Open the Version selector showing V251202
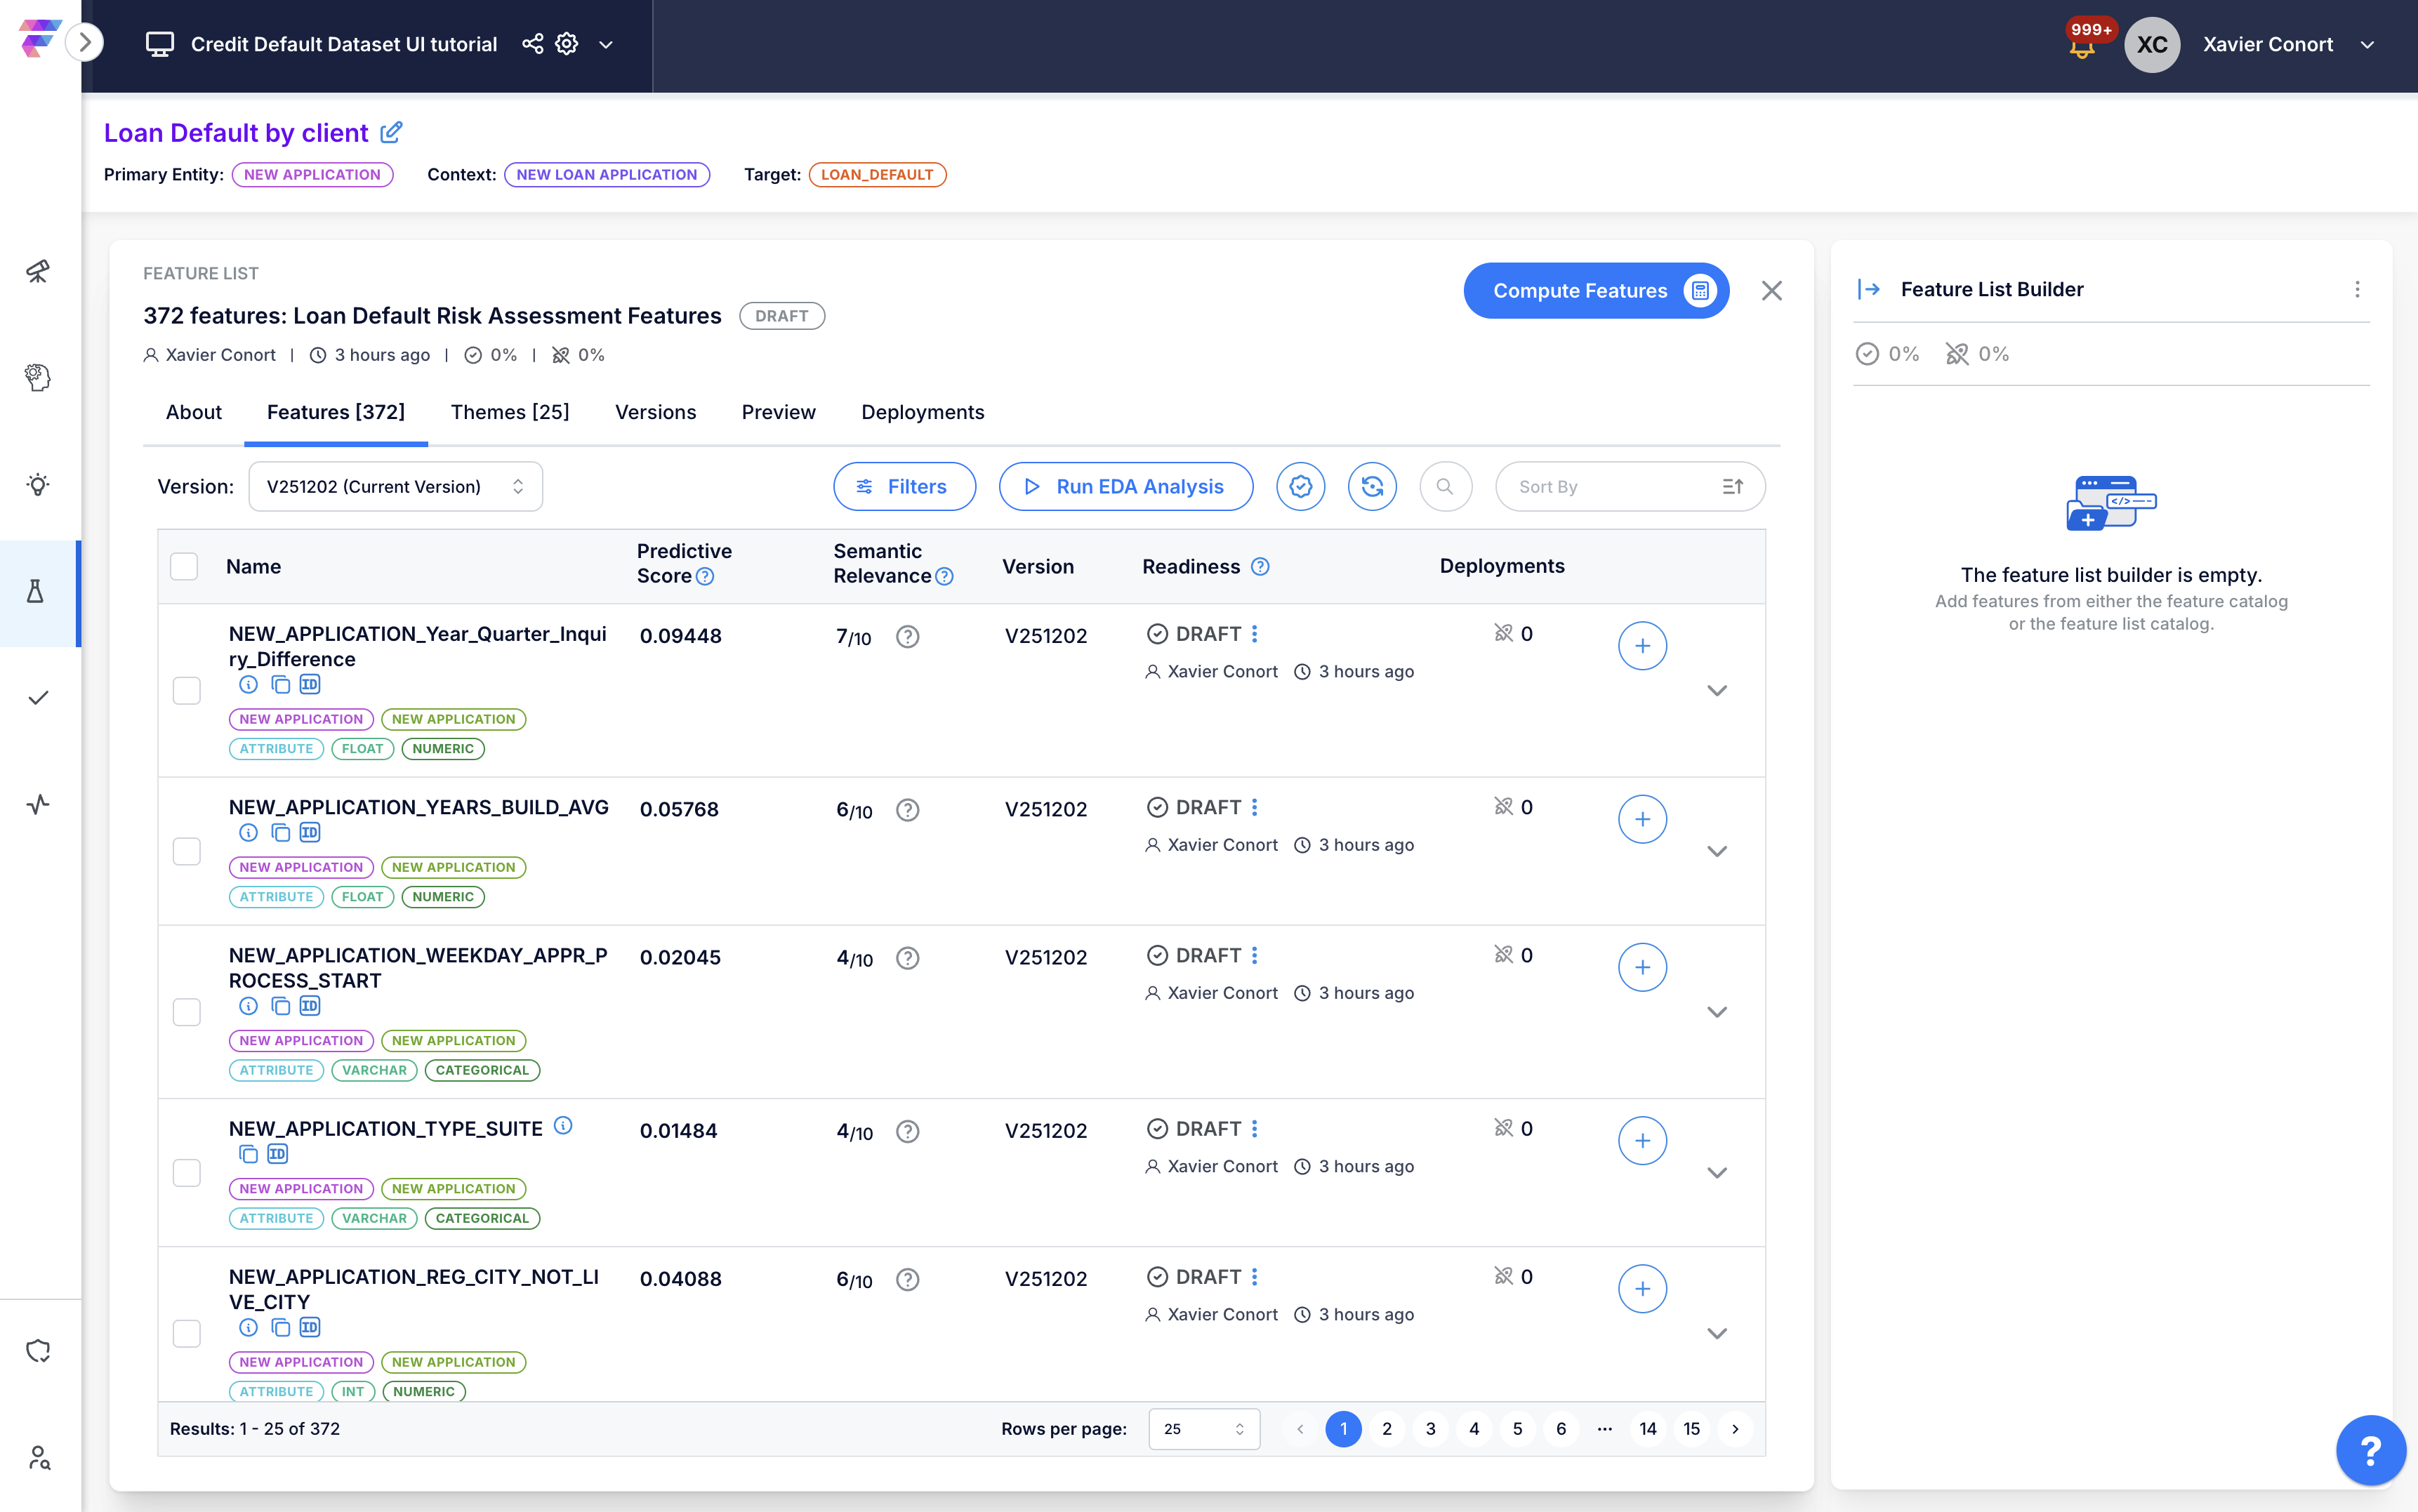2418x1512 pixels. tap(395, 486)
